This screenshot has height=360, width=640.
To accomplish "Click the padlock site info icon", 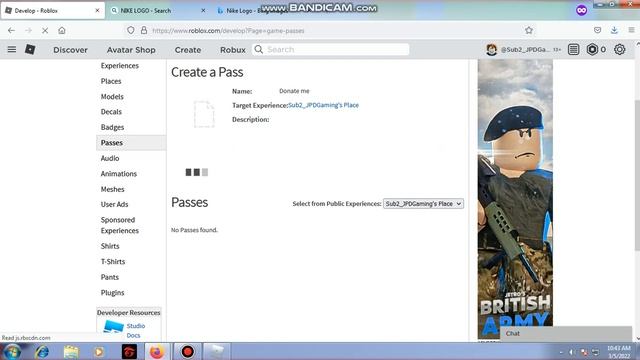I will tap(144, 30).
